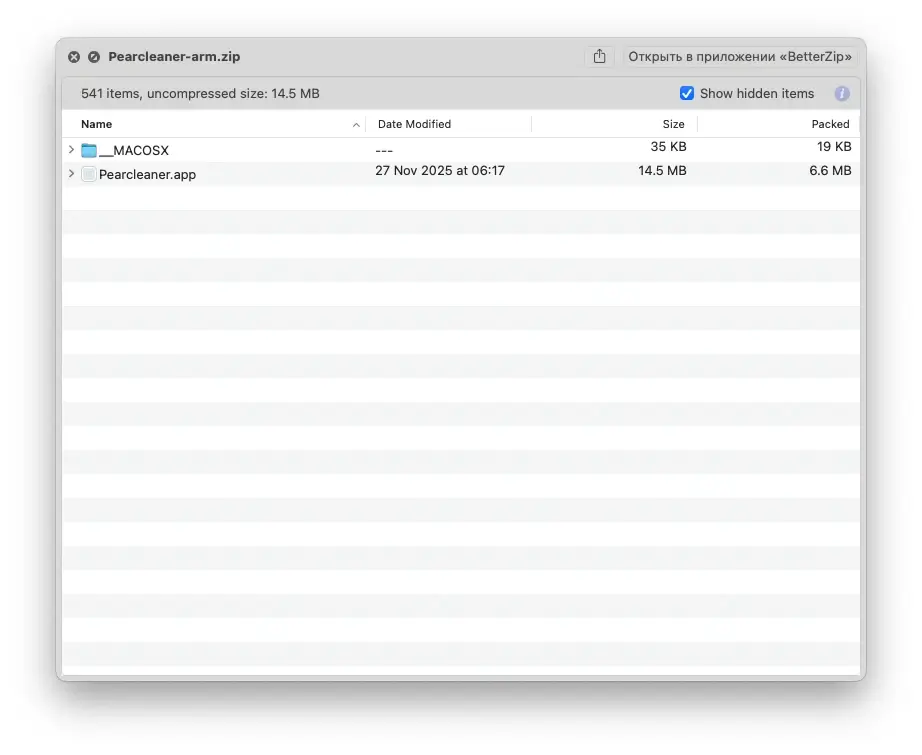Toggle sort order arrow in Name column
922x755 pixels.
(x=356, y=125)
